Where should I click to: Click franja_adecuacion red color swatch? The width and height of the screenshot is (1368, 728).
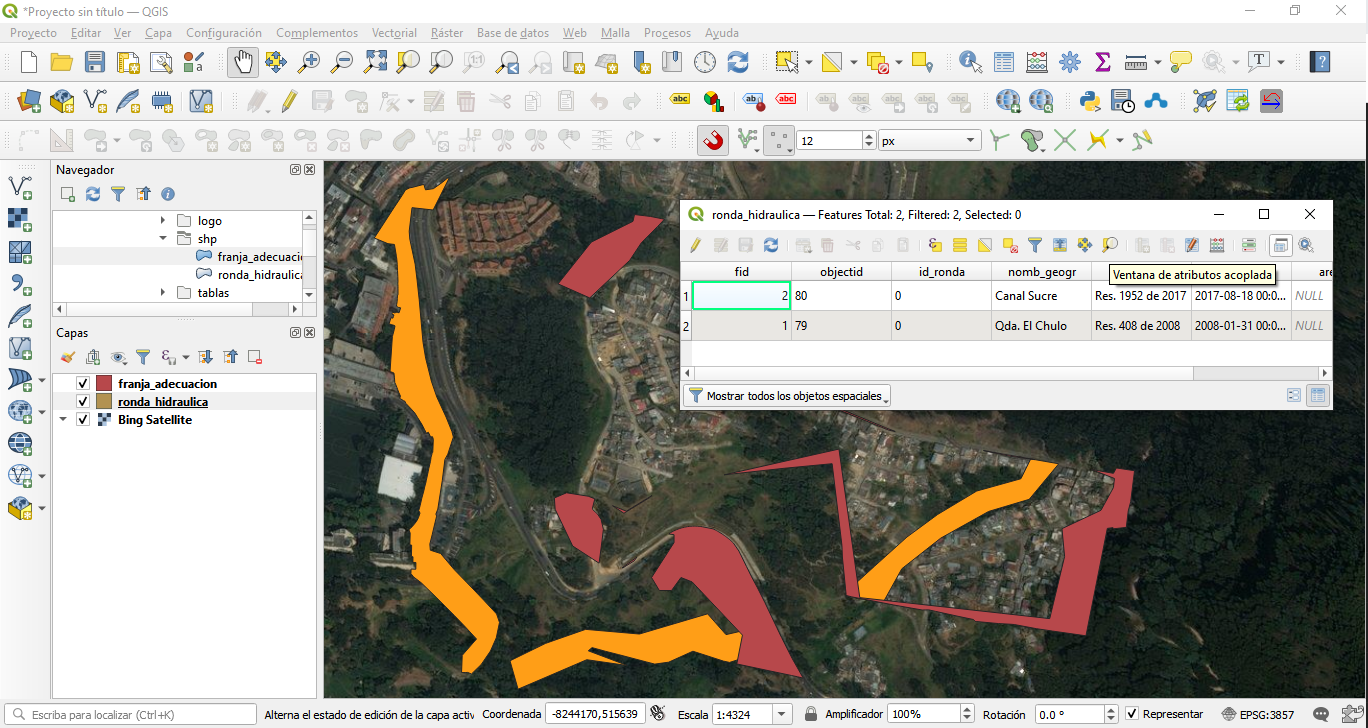104,384
